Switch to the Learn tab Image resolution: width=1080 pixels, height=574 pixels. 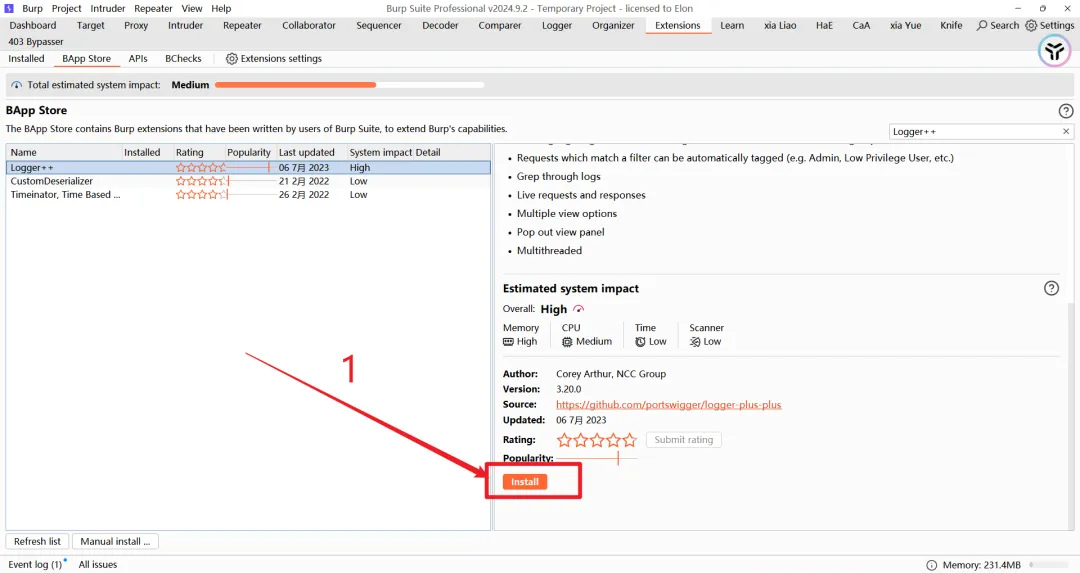click(732, 25)
